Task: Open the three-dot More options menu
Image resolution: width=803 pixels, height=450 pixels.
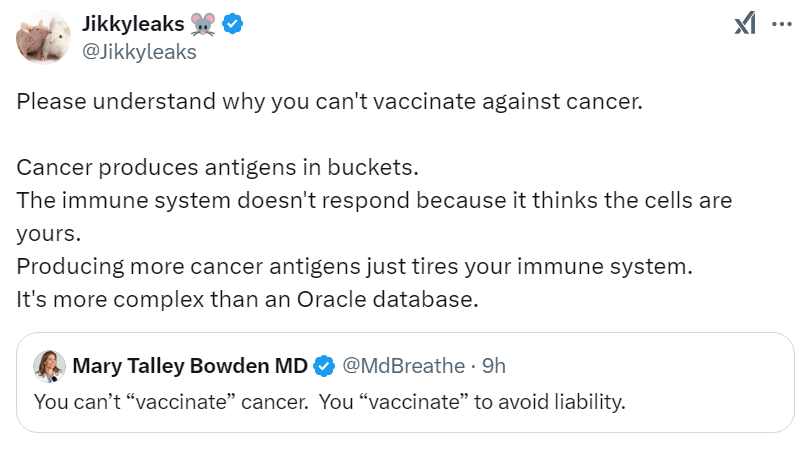Action: pyautogui.click(x=779, y=26)
